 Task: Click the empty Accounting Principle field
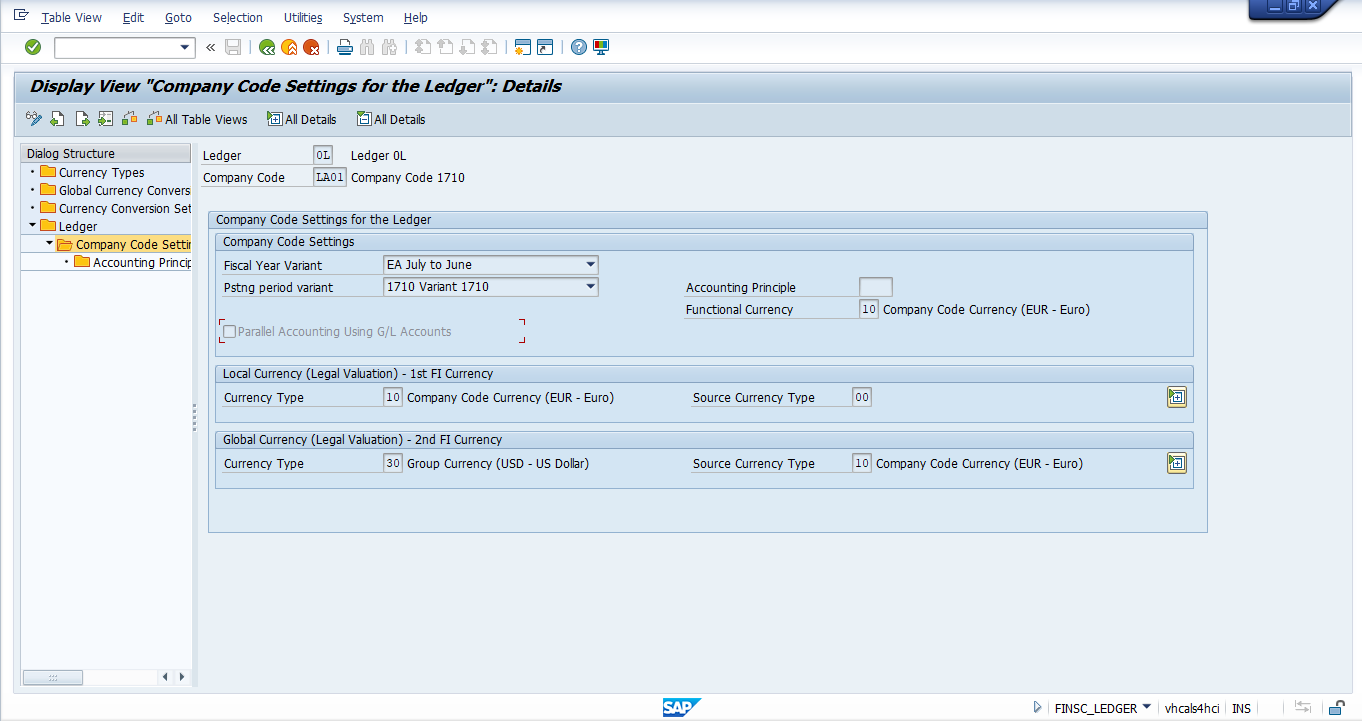[875, 287]
